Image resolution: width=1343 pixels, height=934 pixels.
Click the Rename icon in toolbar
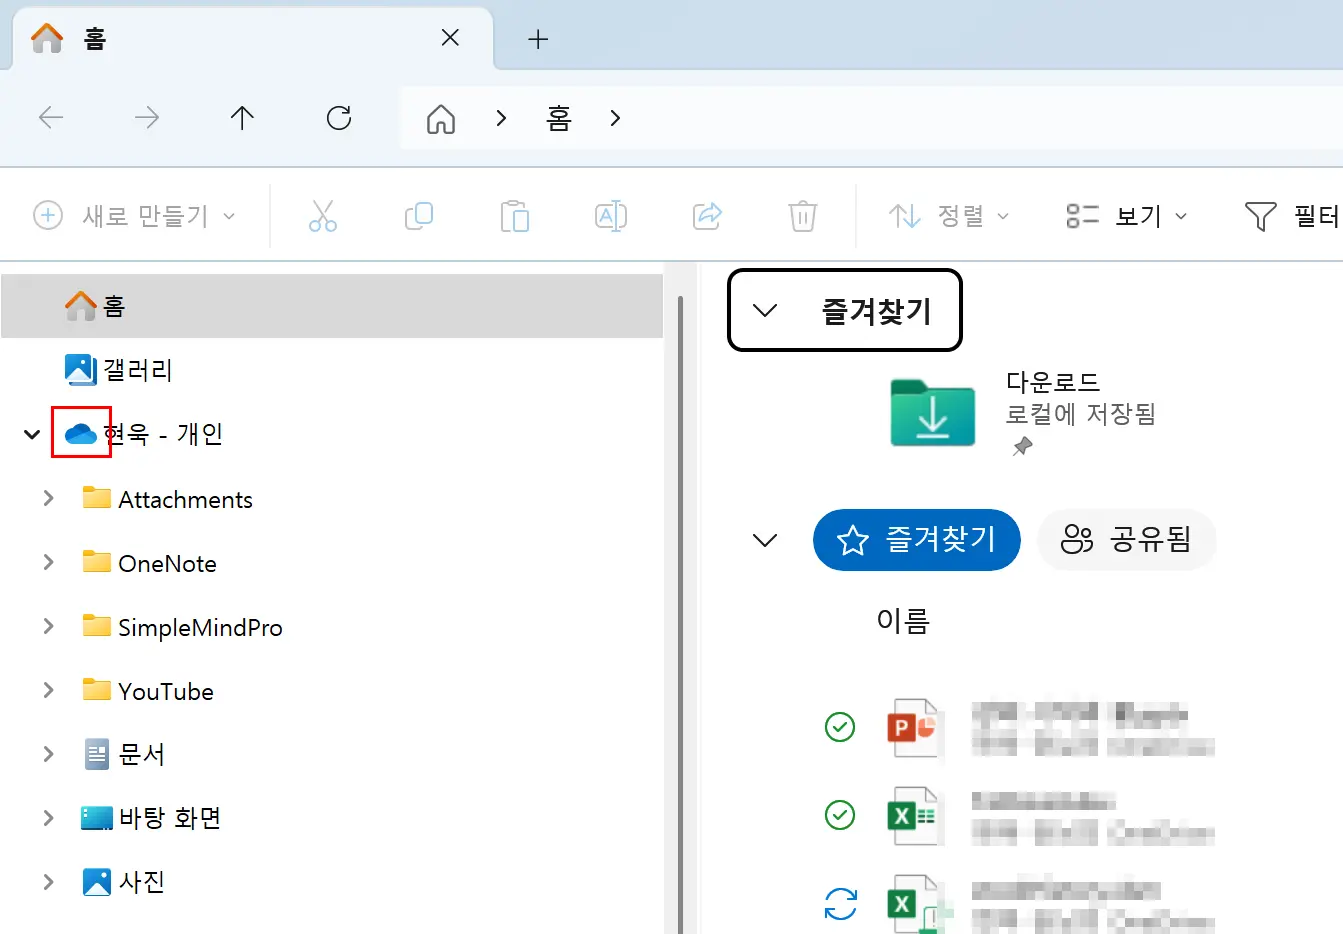[x=611, y=215]
